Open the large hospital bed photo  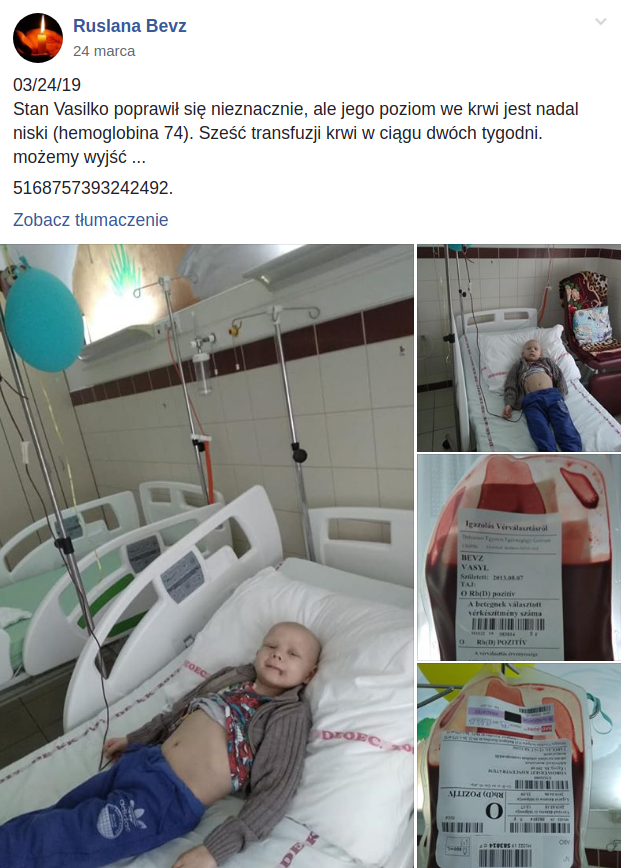tap(206, 556)
